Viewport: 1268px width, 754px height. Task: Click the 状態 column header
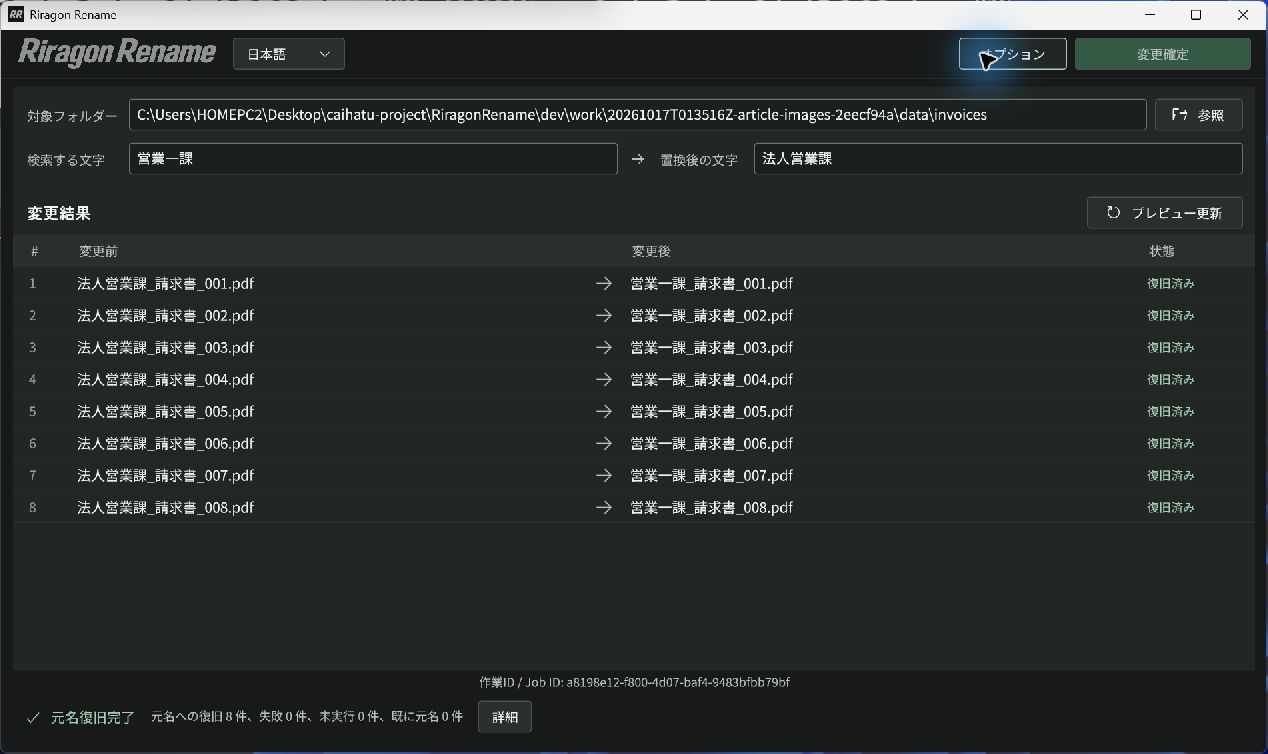1162,251
